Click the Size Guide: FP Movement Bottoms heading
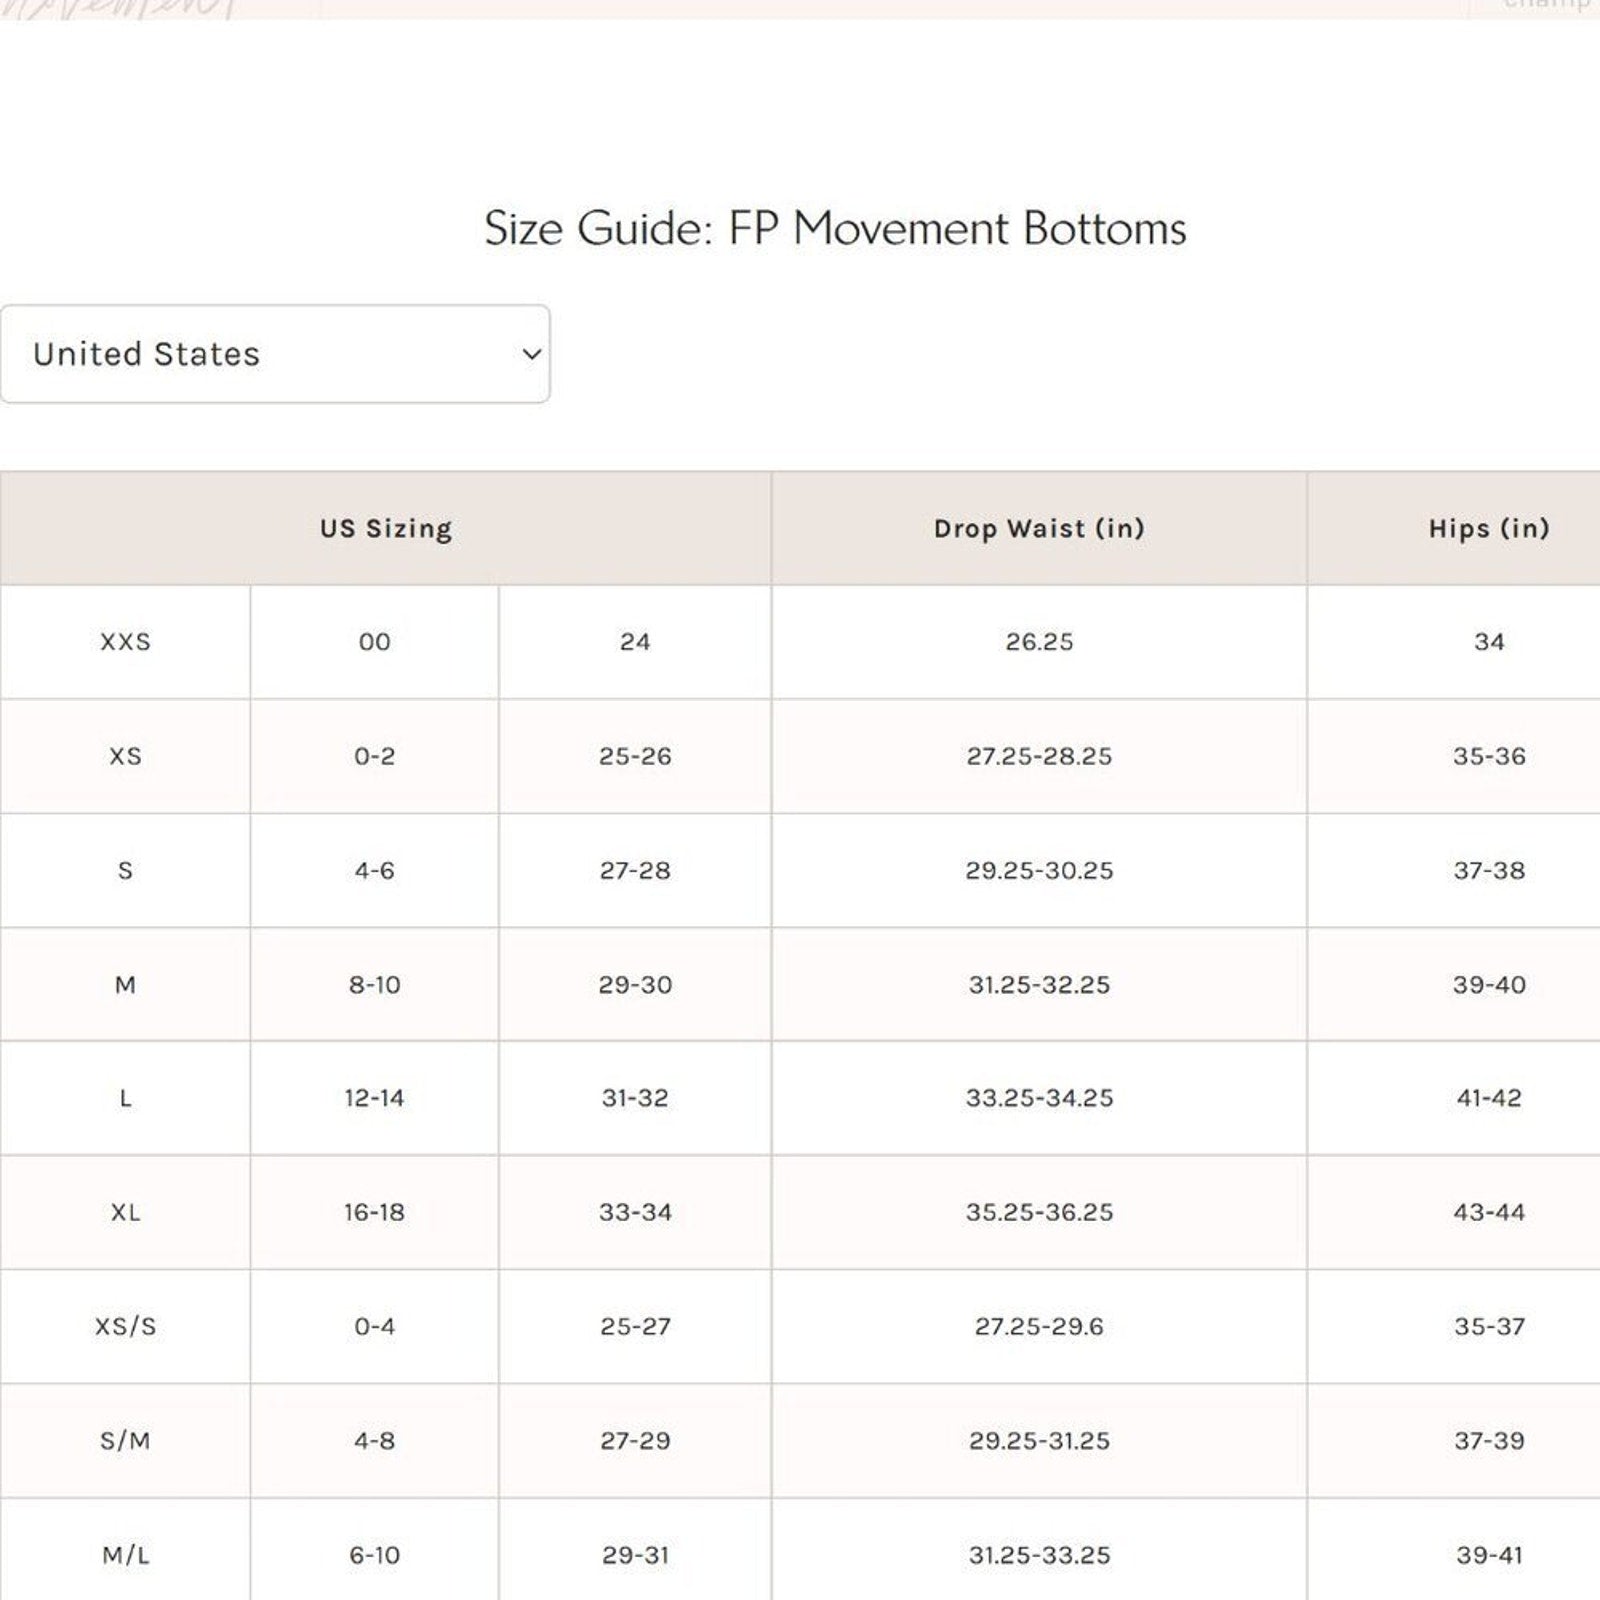The image size is (1600, 1600). click(x=835, y=228)
